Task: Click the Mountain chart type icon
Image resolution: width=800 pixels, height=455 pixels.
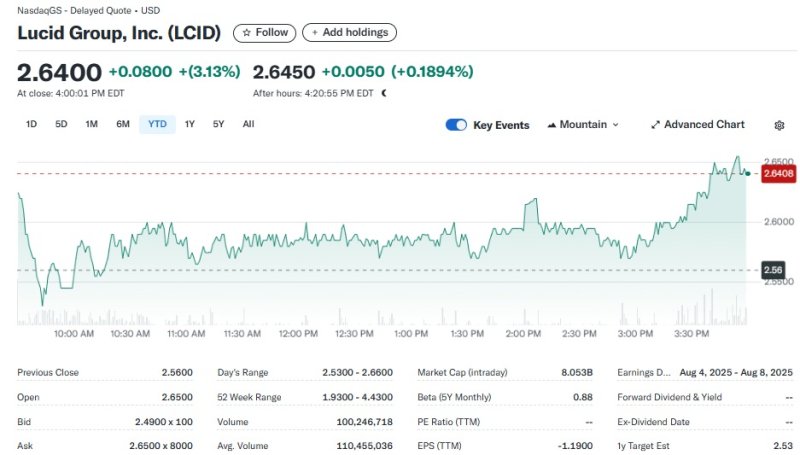Action: coord(552,125)
